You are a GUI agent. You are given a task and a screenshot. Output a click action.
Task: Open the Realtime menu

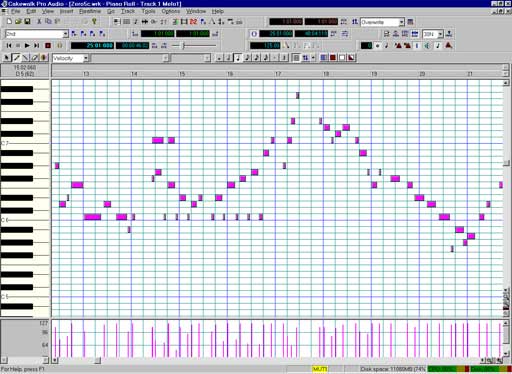tap(90, 11)
